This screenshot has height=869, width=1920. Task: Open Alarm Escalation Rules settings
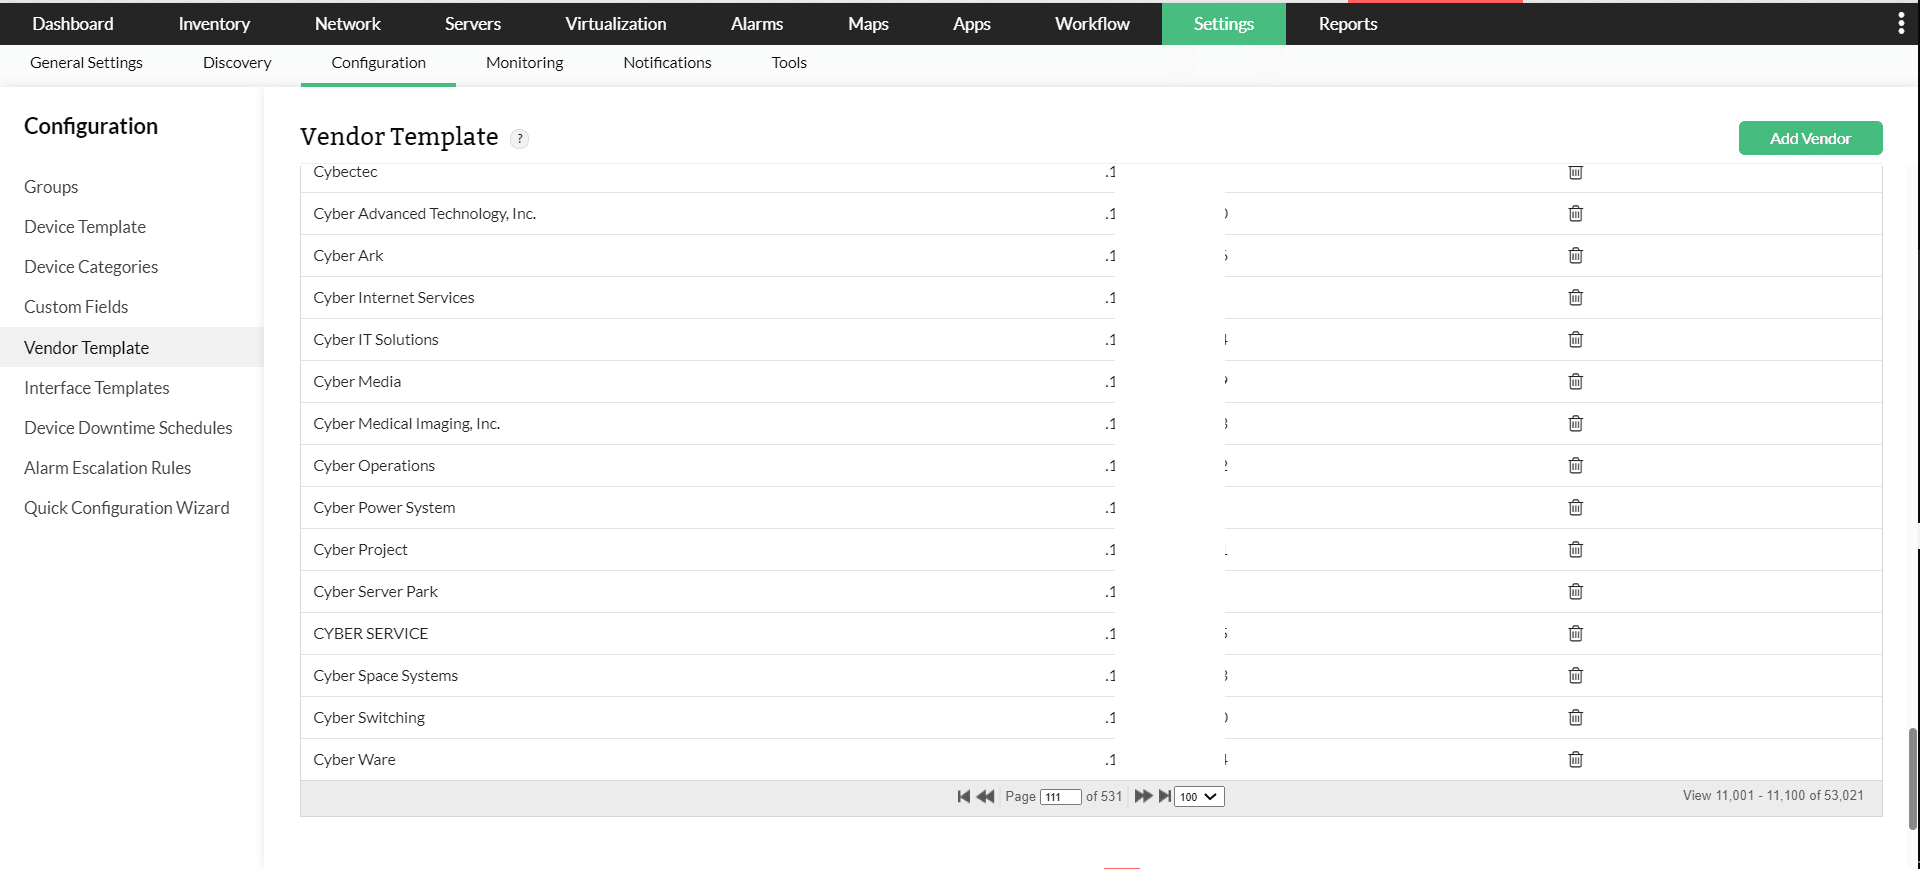click(107, 468)
